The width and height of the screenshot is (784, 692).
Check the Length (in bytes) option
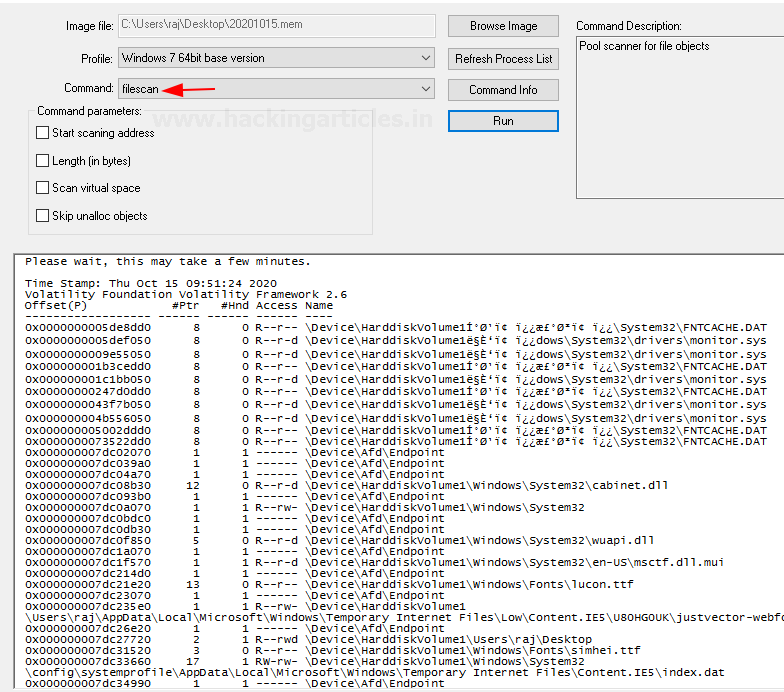pos(43,161)
